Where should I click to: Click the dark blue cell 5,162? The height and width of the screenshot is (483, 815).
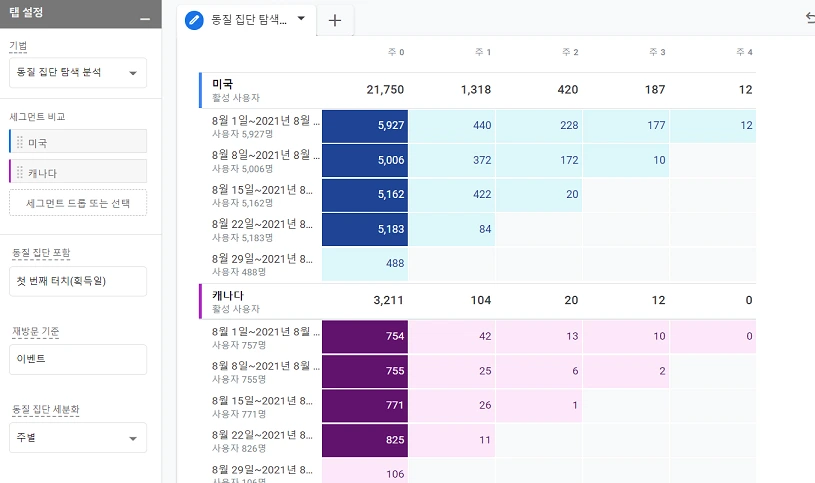click(x=365, y=194)
